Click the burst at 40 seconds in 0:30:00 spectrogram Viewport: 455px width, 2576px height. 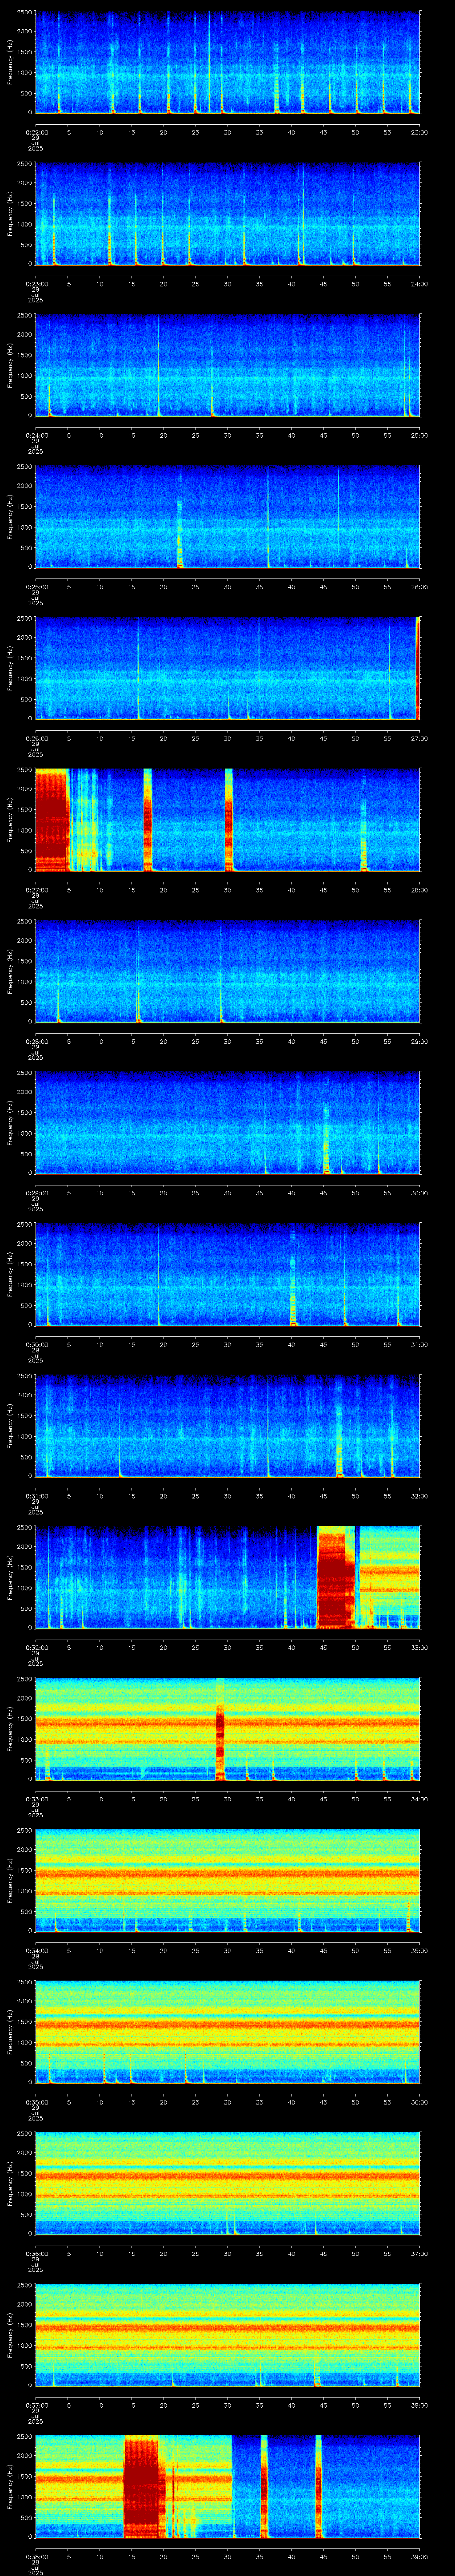(x=293, y=1291)
